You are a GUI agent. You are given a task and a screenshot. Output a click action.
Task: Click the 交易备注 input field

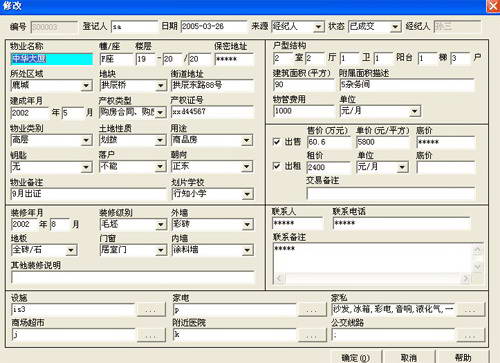(391, 193)
